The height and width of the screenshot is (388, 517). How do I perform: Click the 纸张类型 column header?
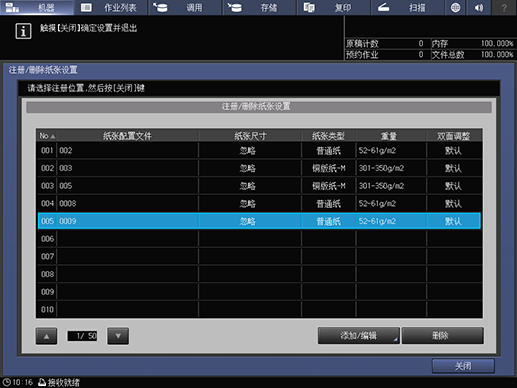click(x=329, y=136)
